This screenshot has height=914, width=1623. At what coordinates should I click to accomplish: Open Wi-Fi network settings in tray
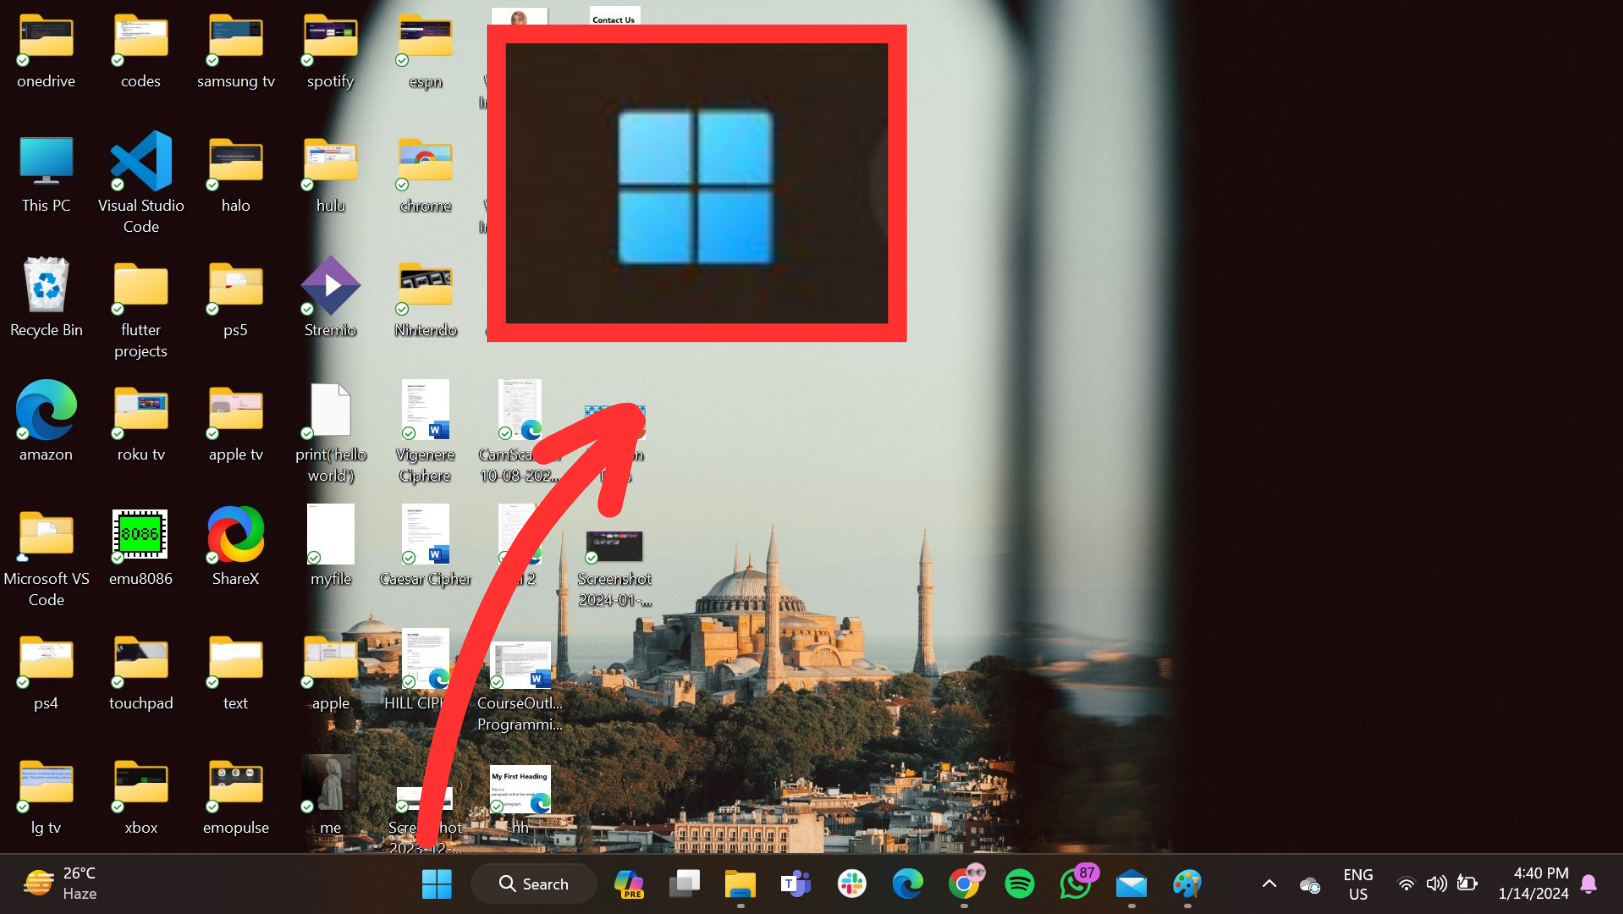click(1406, 884)
